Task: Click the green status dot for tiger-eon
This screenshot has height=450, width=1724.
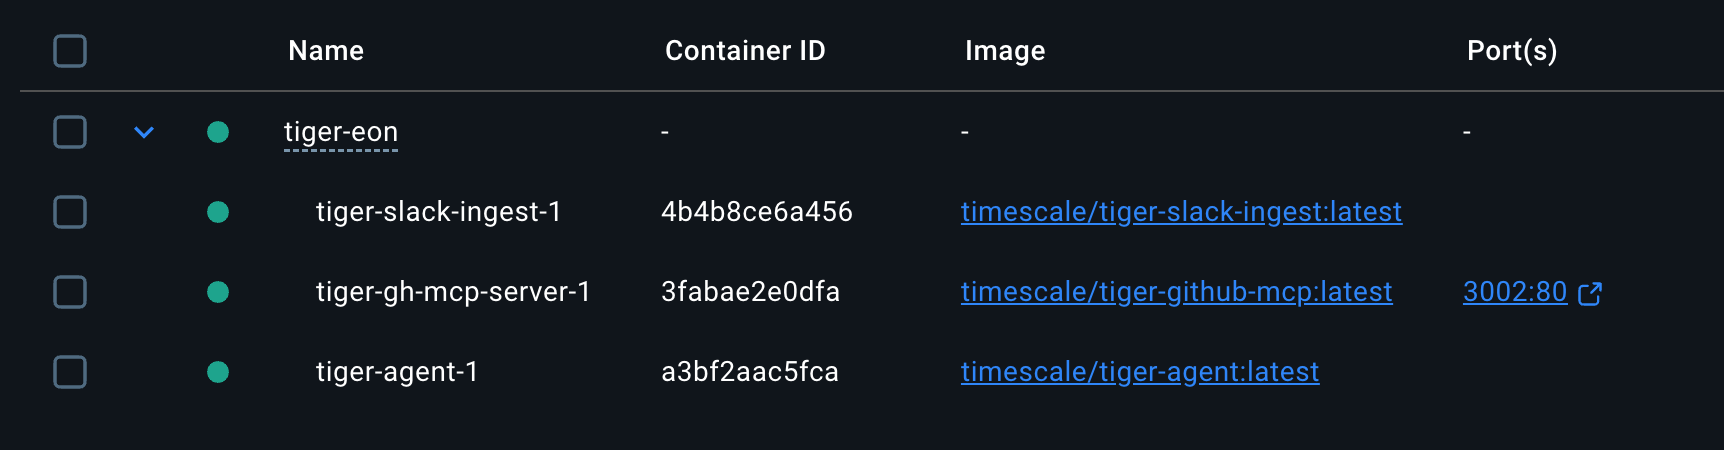Action: tap(218, 132)
